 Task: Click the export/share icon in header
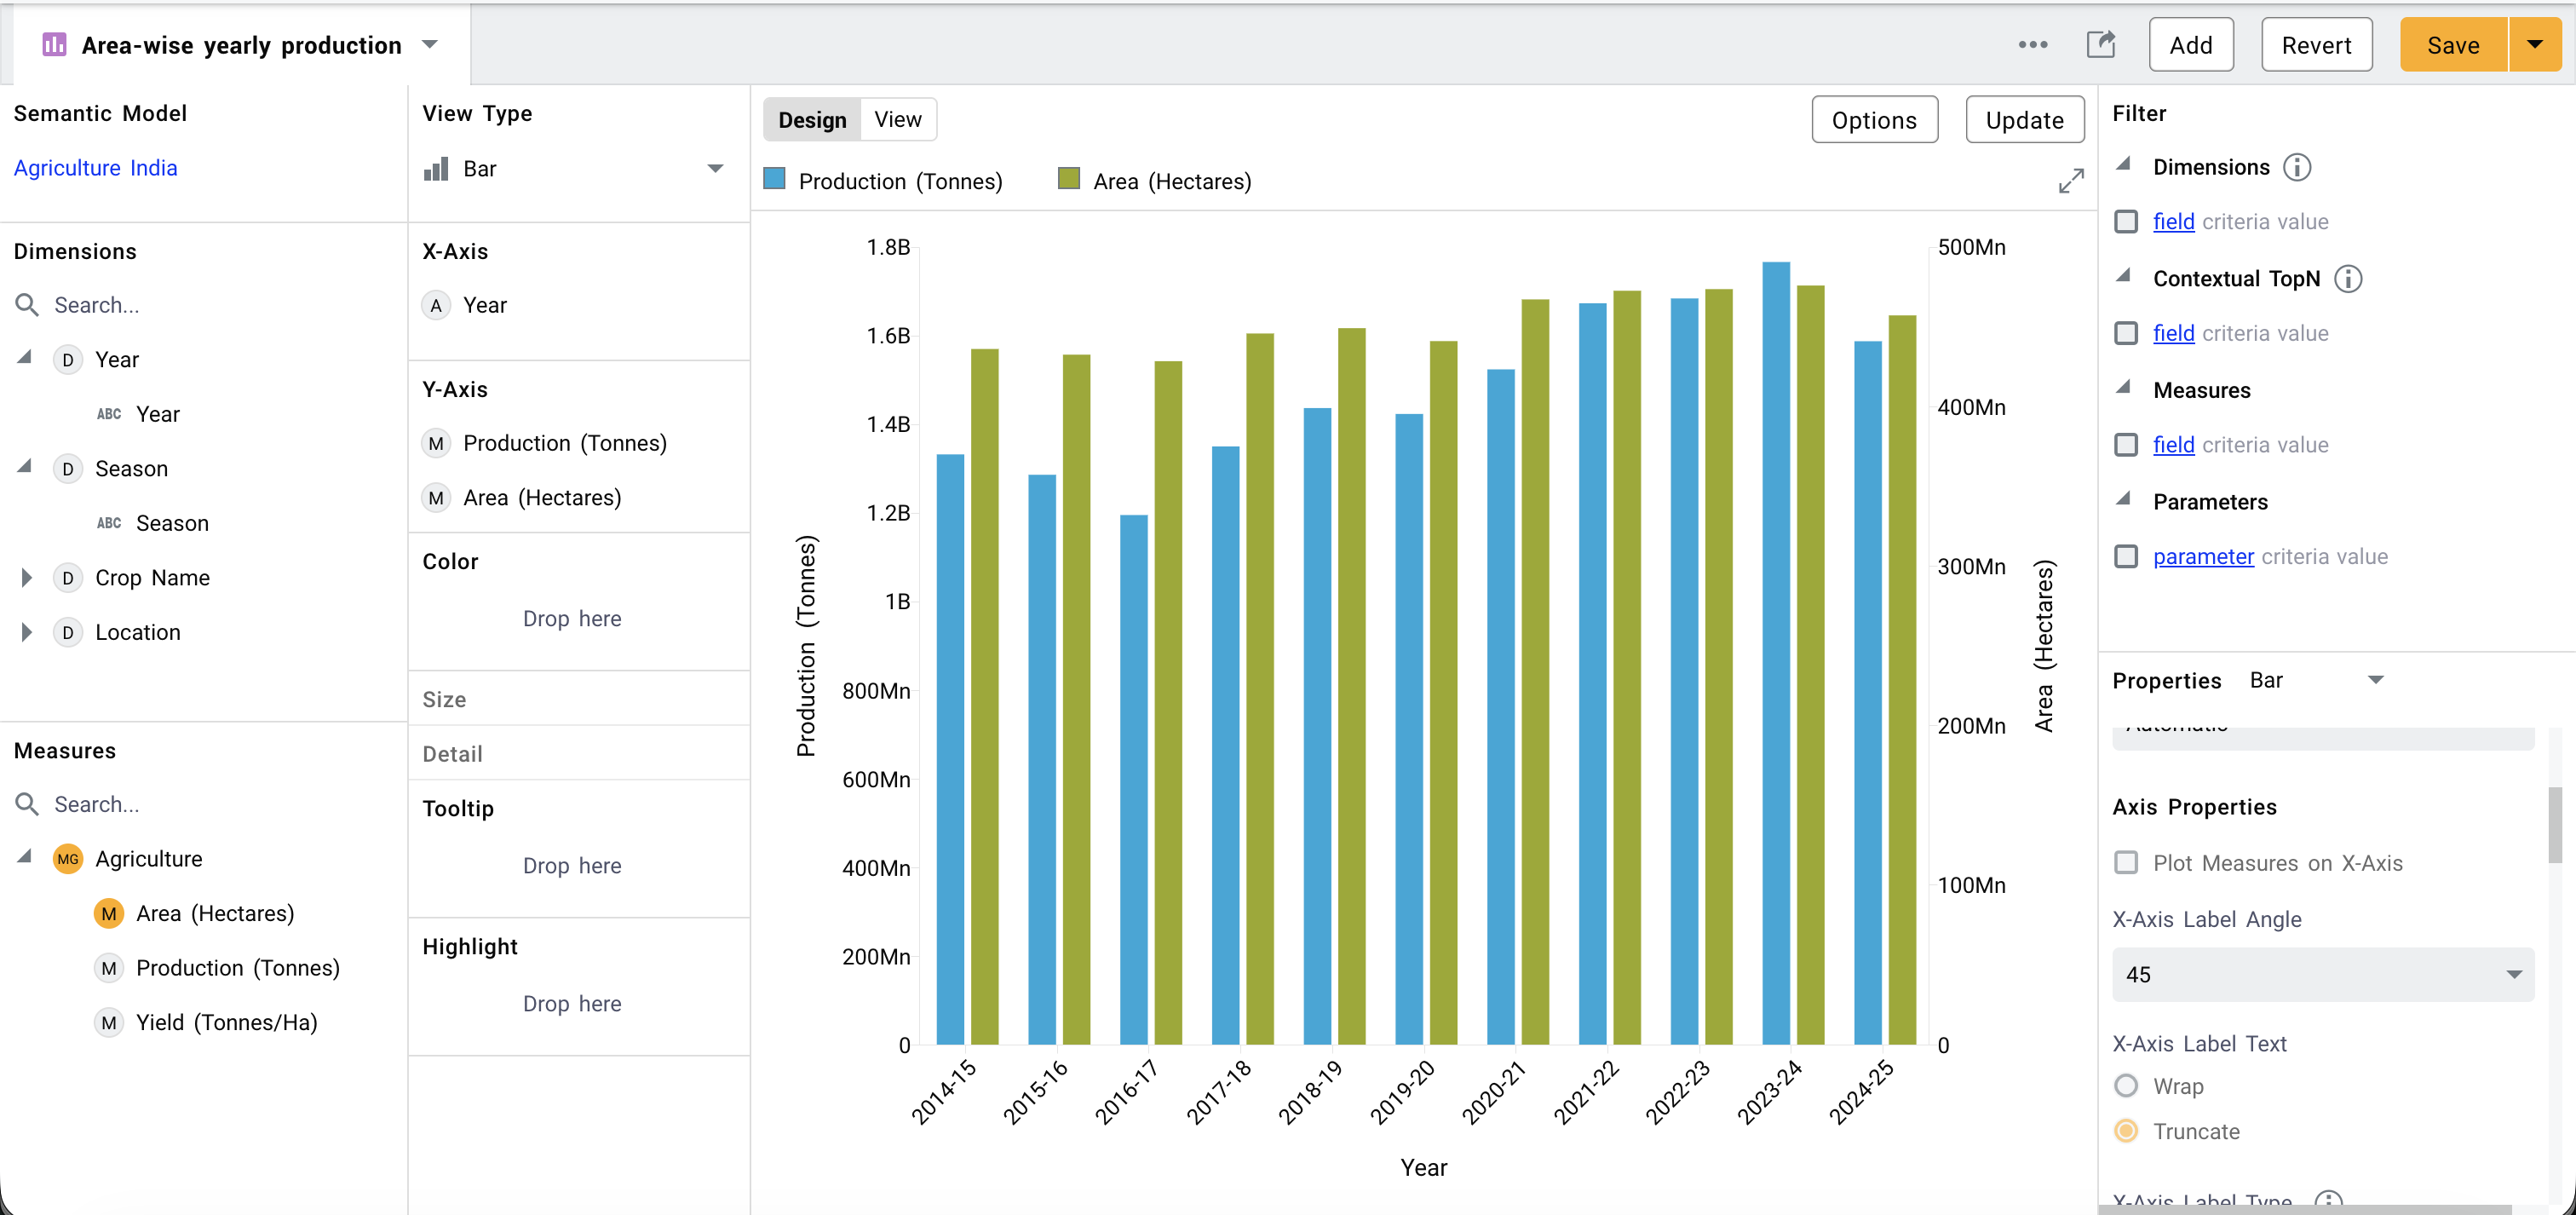click(2100, 45)
